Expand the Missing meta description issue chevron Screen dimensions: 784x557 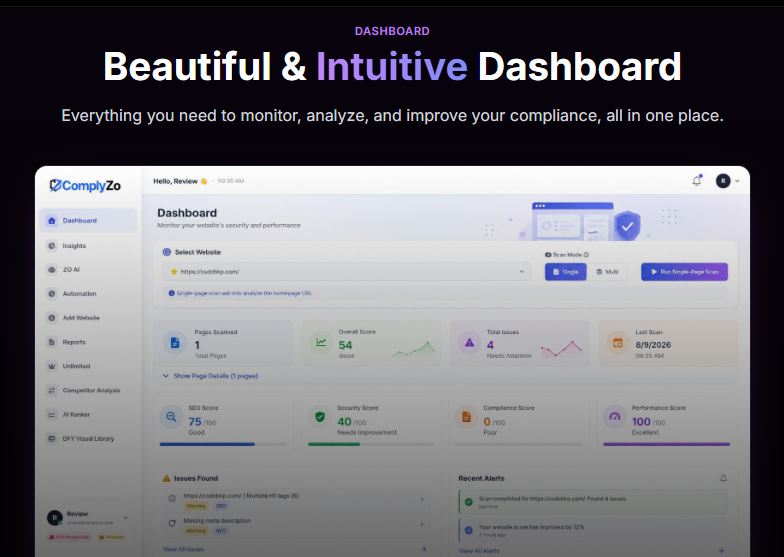(422, 524)
